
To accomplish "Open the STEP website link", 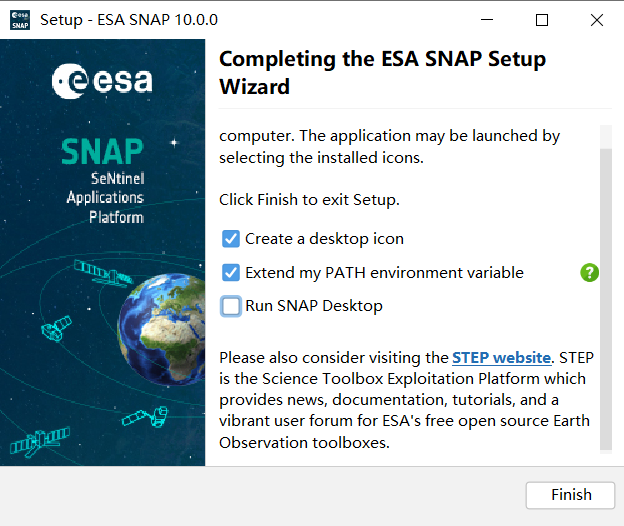I will tap(501, 358).
